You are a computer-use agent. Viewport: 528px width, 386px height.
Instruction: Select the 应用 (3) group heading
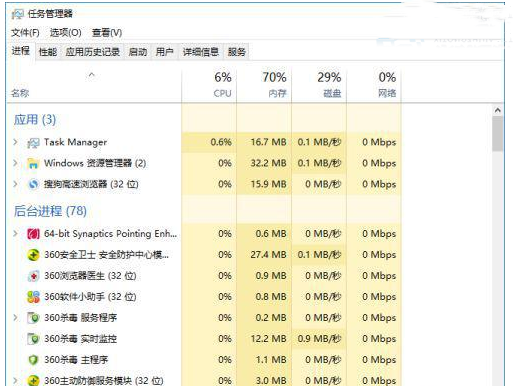(35, 120)
